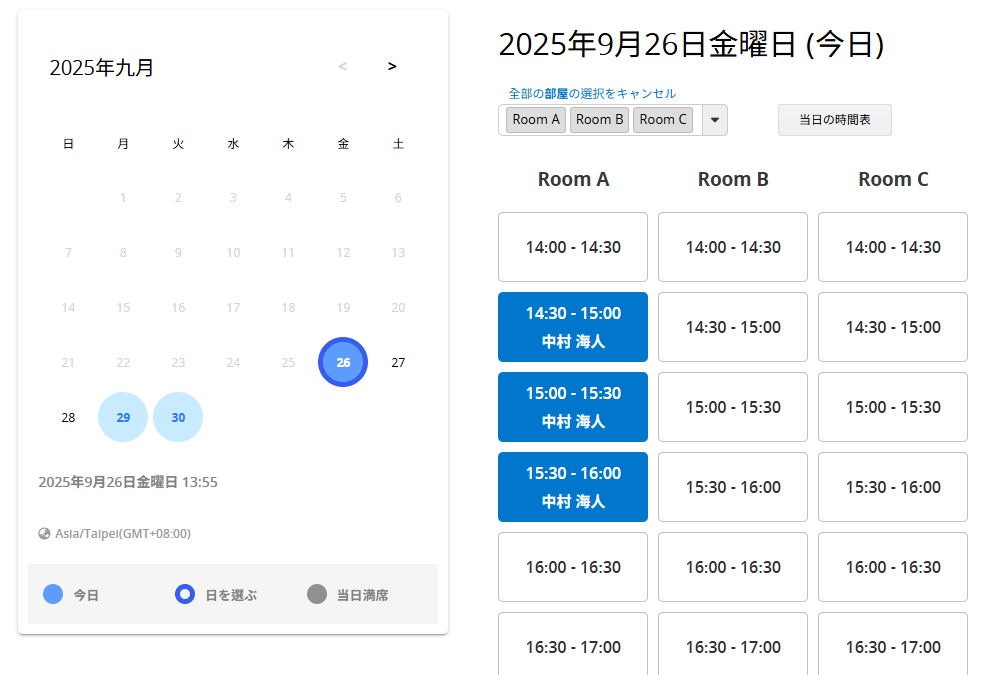Open 中村 海人's 14:30 - 15:00 booking

(573, 327)
